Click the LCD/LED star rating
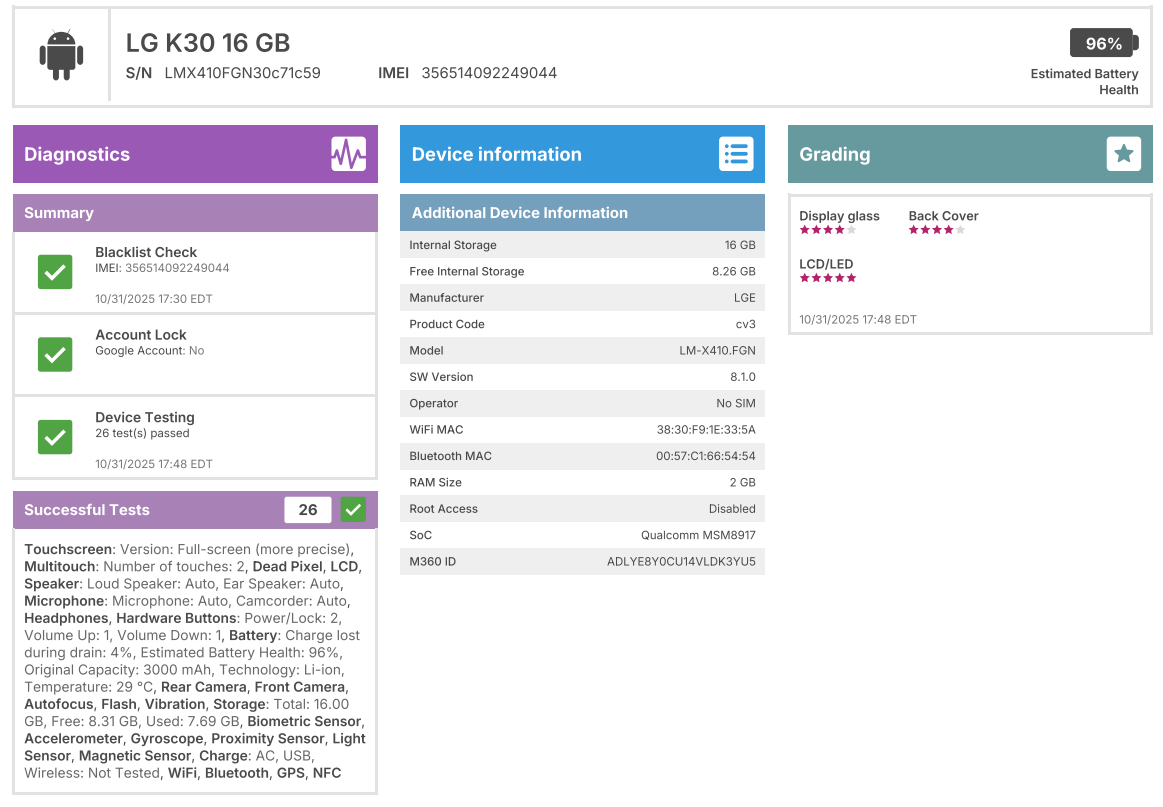The image size is (1163, 807). pyautogui.click(x=827, y=278)
